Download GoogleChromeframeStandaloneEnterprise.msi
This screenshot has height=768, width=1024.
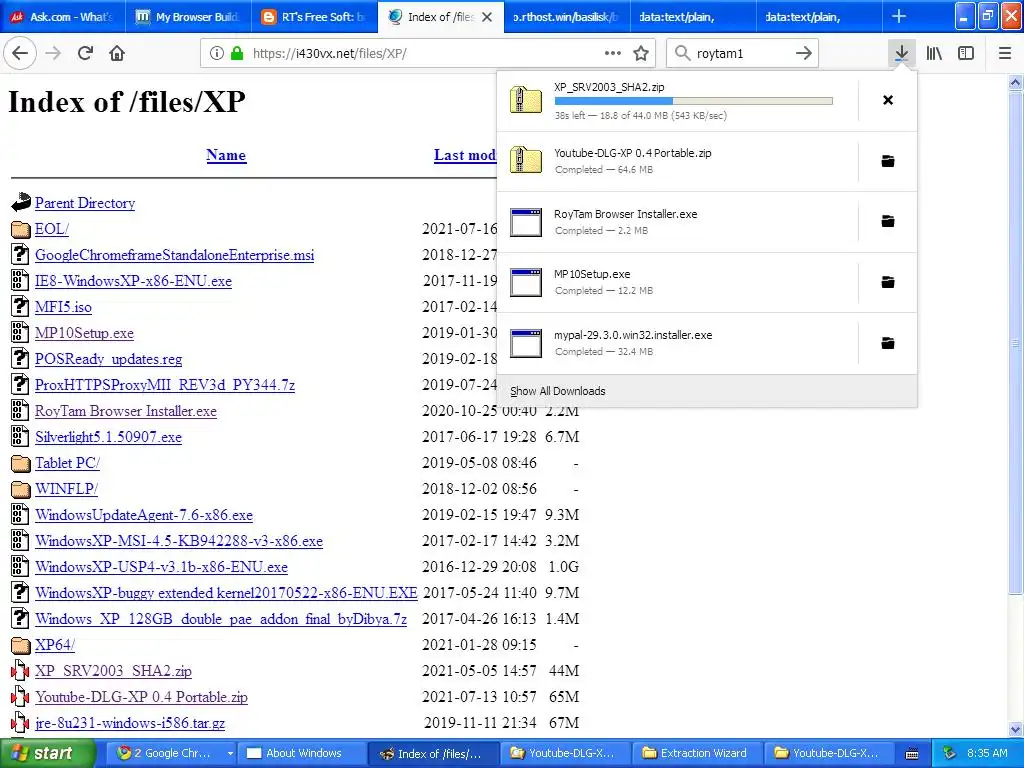174,255
